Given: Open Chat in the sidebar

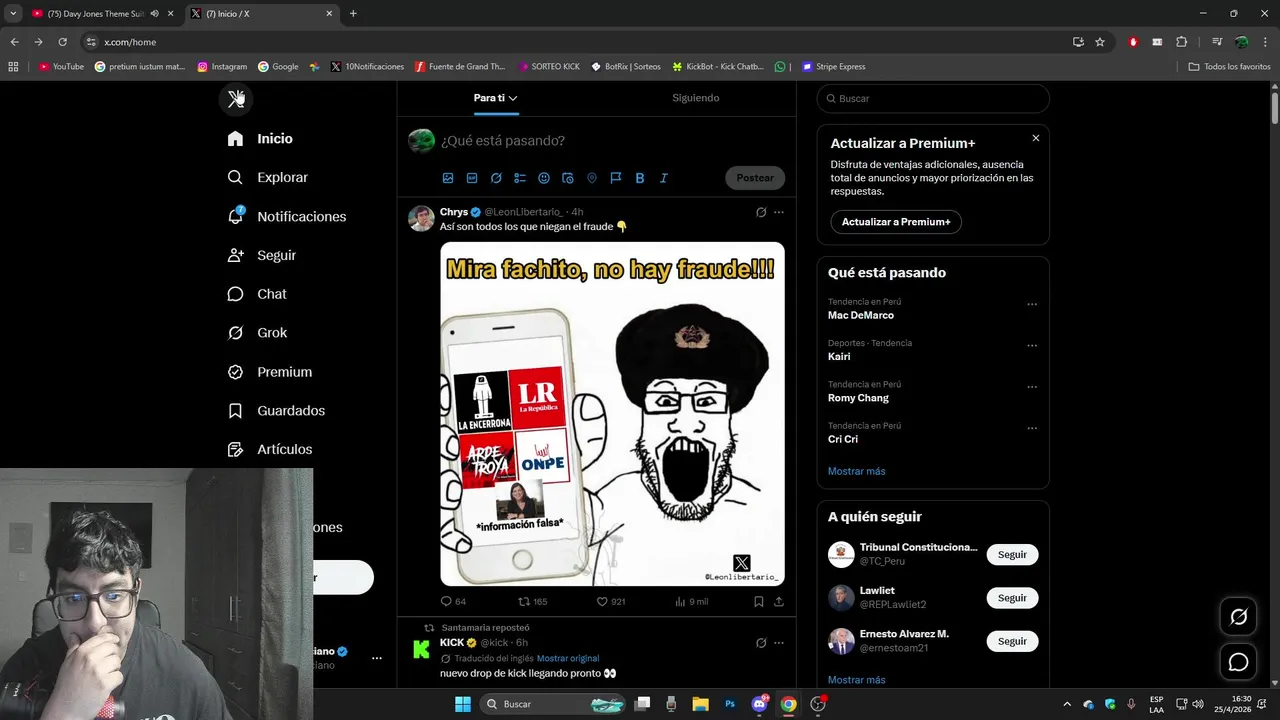Looking at the screenshot, I should (x=257, y=294).
